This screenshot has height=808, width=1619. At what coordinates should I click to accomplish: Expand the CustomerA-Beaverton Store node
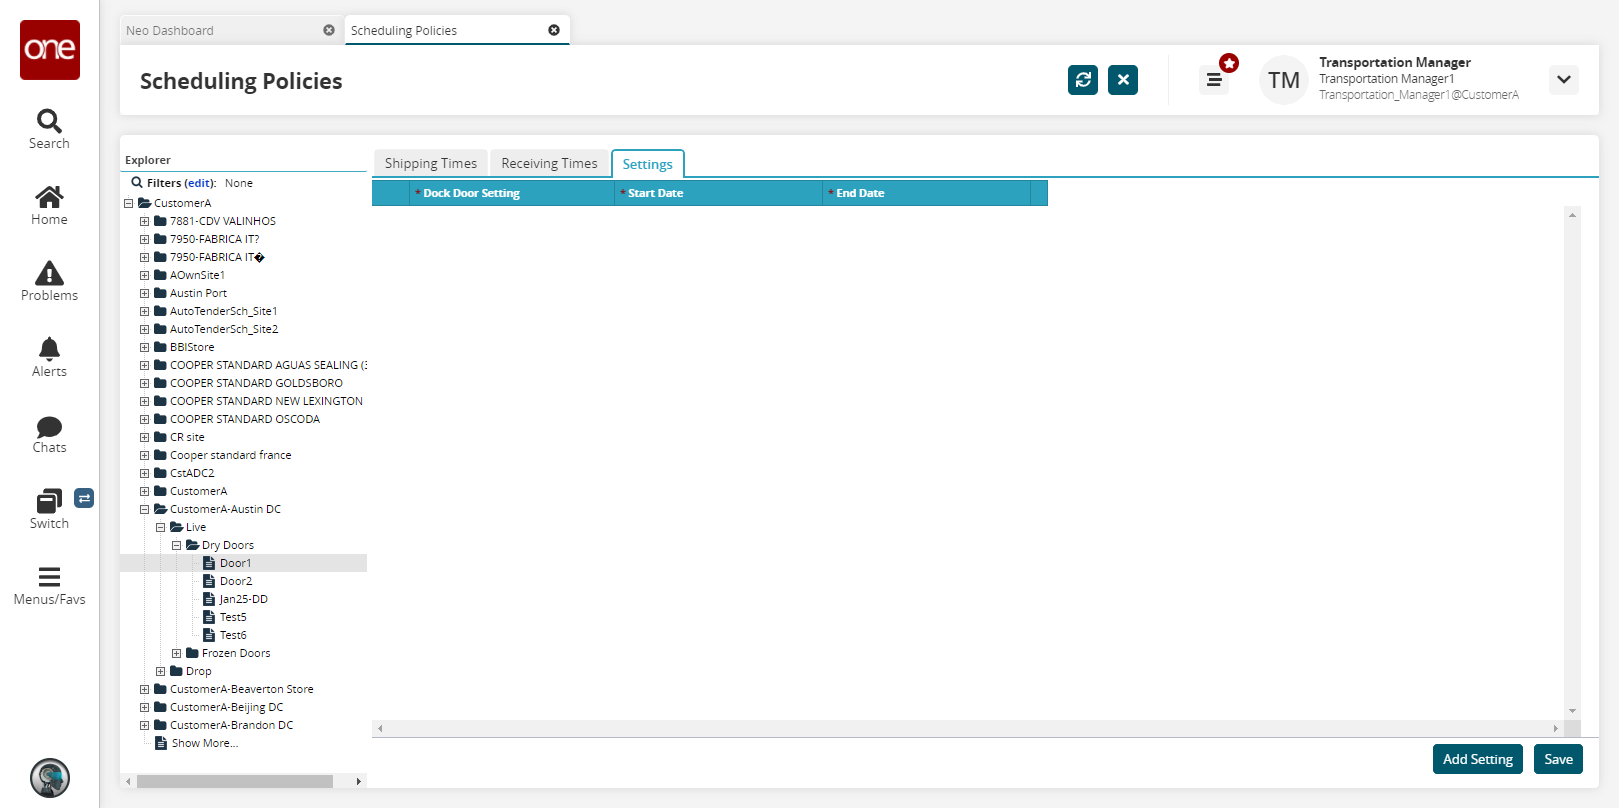[x=145, y=689]
